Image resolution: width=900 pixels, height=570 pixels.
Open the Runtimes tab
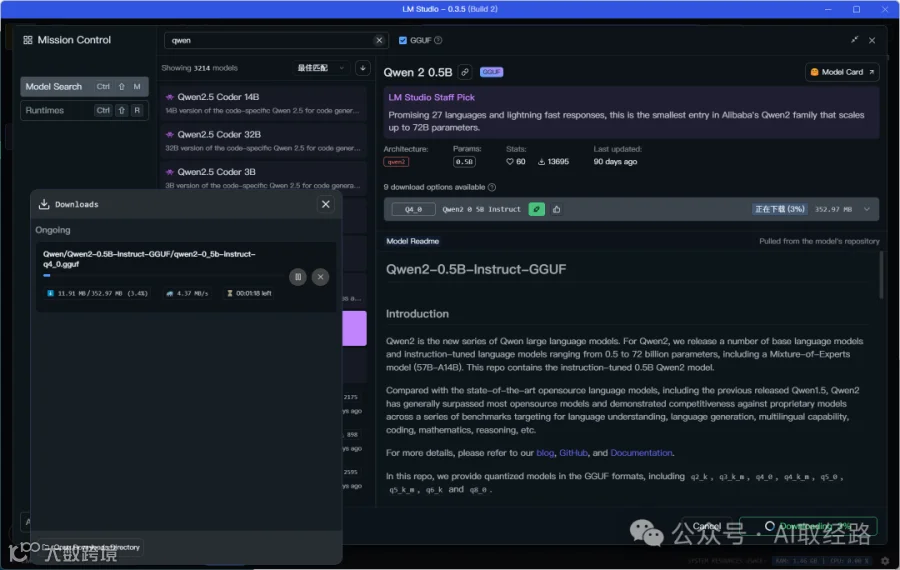84,110
